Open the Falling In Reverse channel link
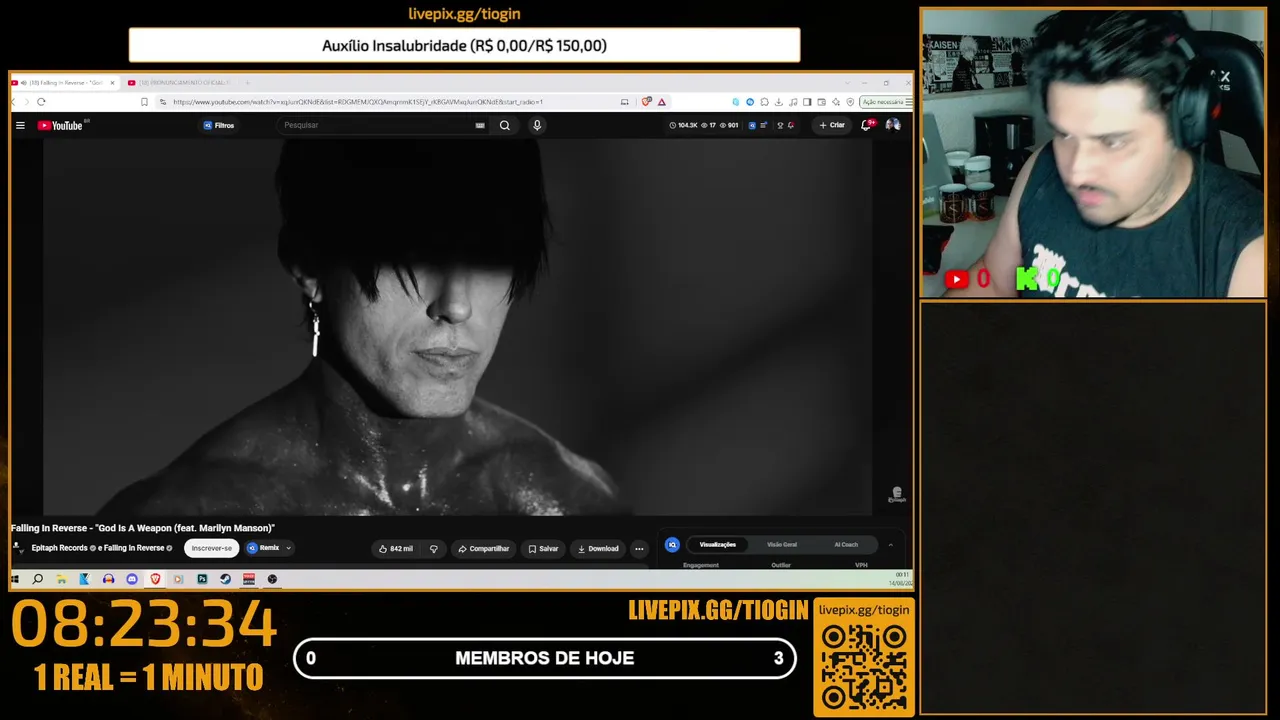The image size is (1280, 720). (135, 548)
